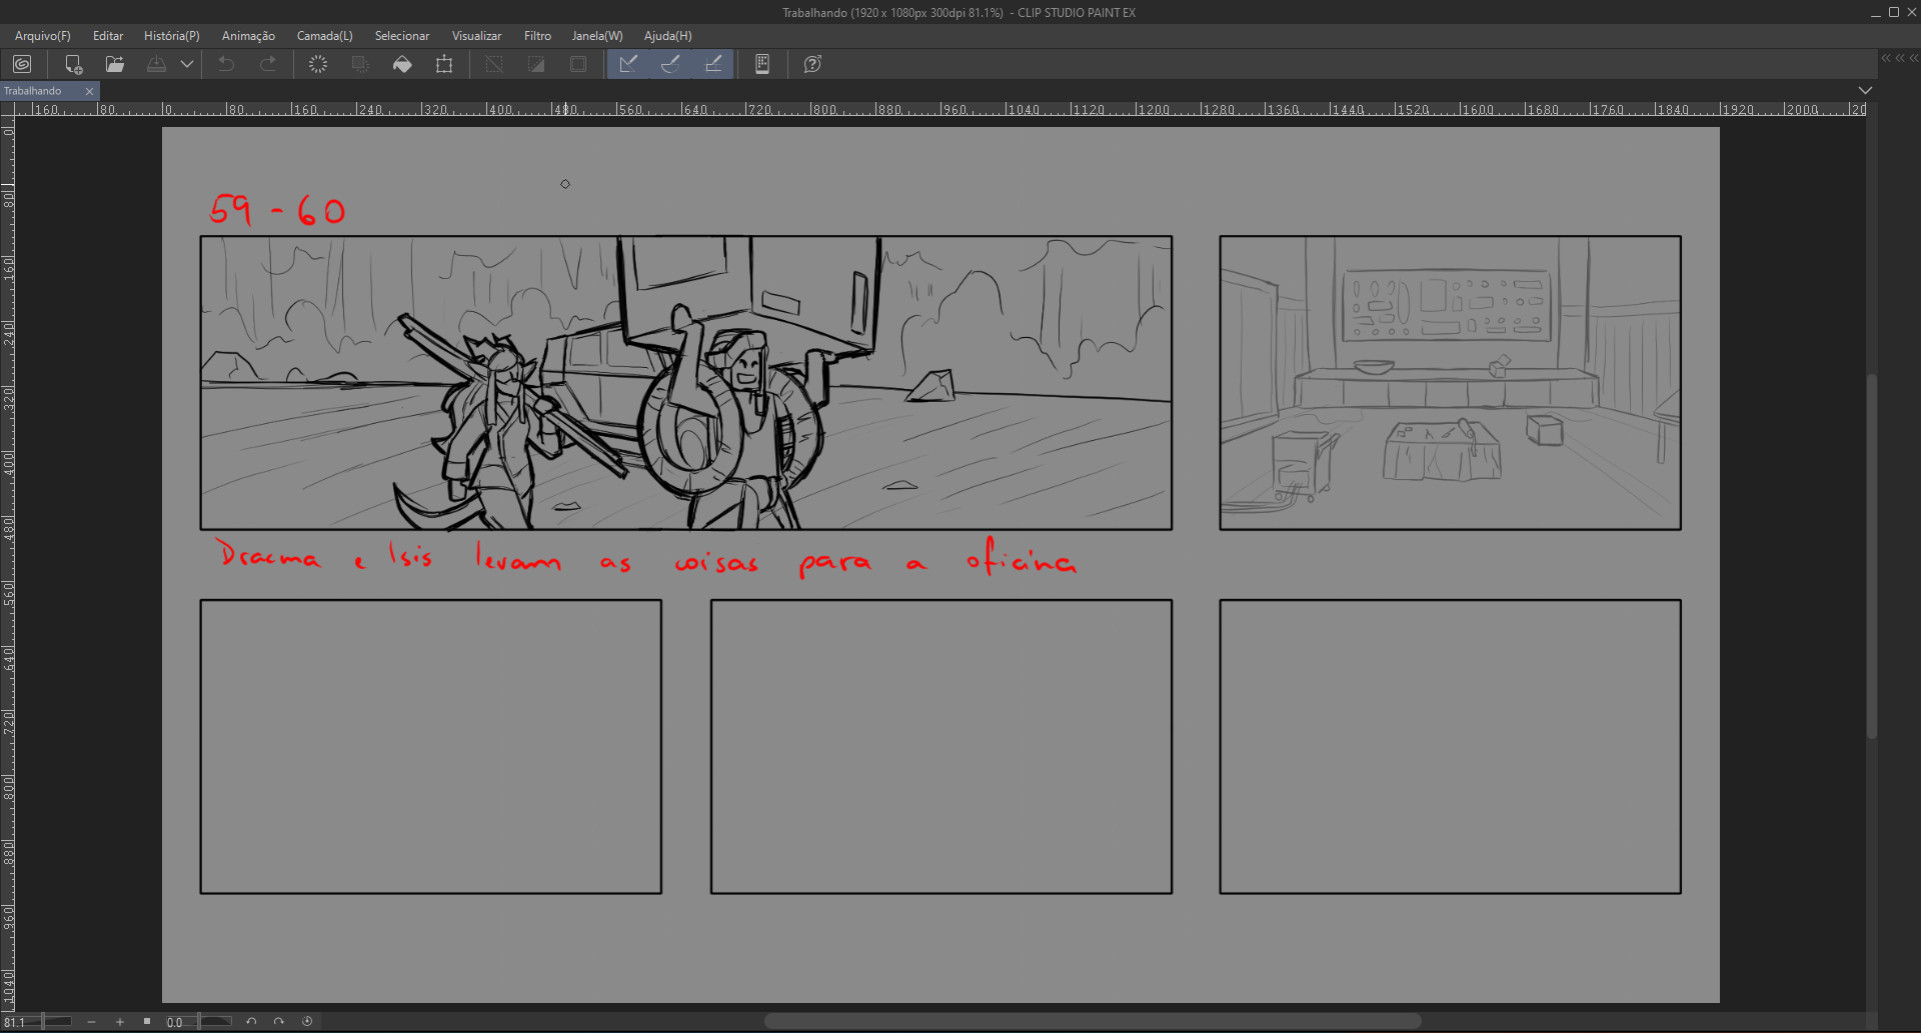Click the Save icon in toolbar
Screen dimensions: 1921x1033
(x=157, y=64)
